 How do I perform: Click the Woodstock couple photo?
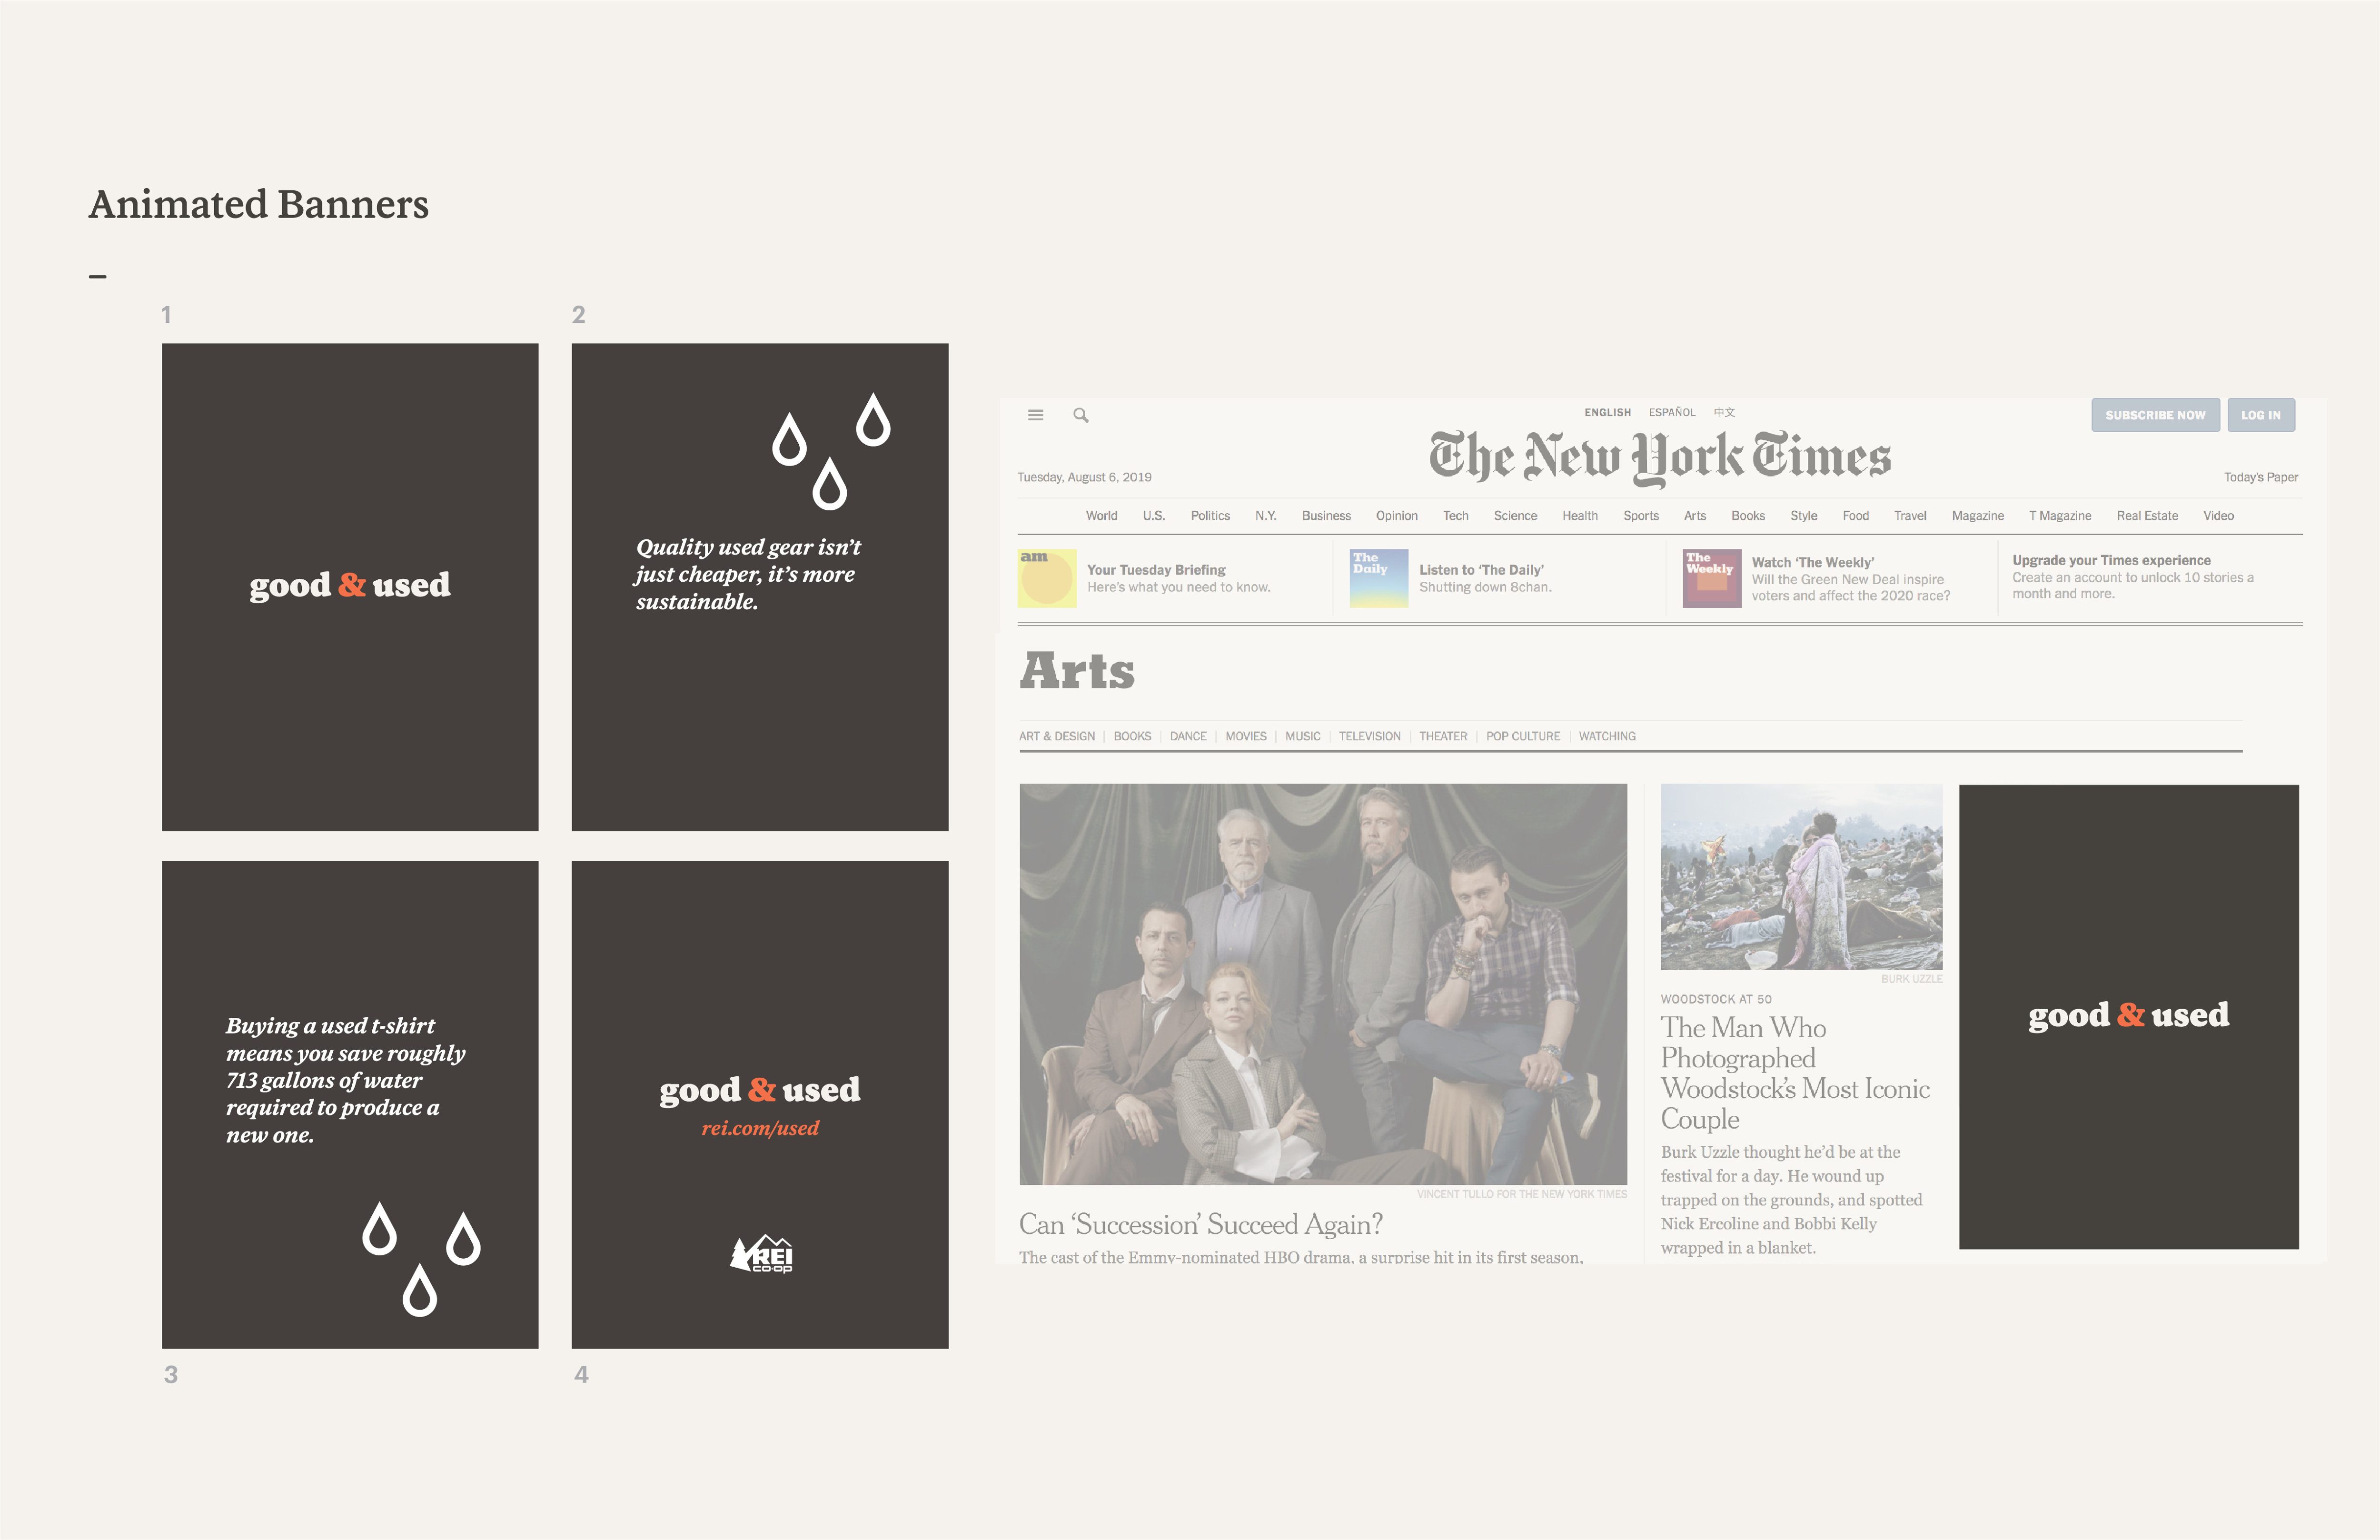click(x=1801, y=877)
